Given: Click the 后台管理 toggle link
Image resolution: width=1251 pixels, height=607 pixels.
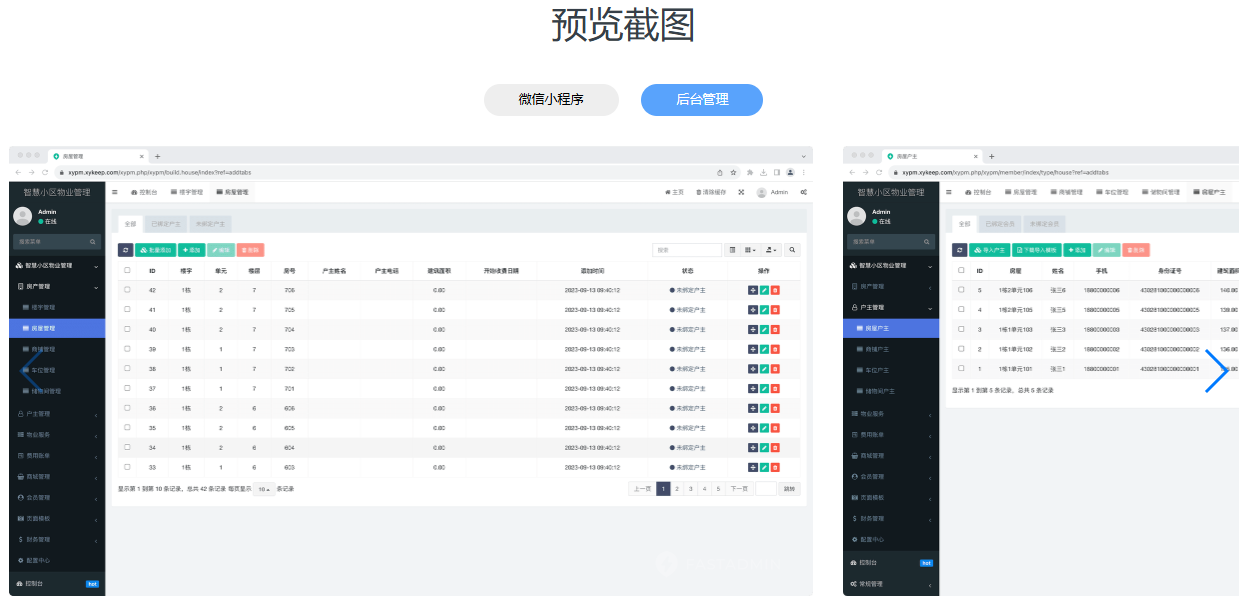Looking at the screenshot, I should (x=701, y=100).
